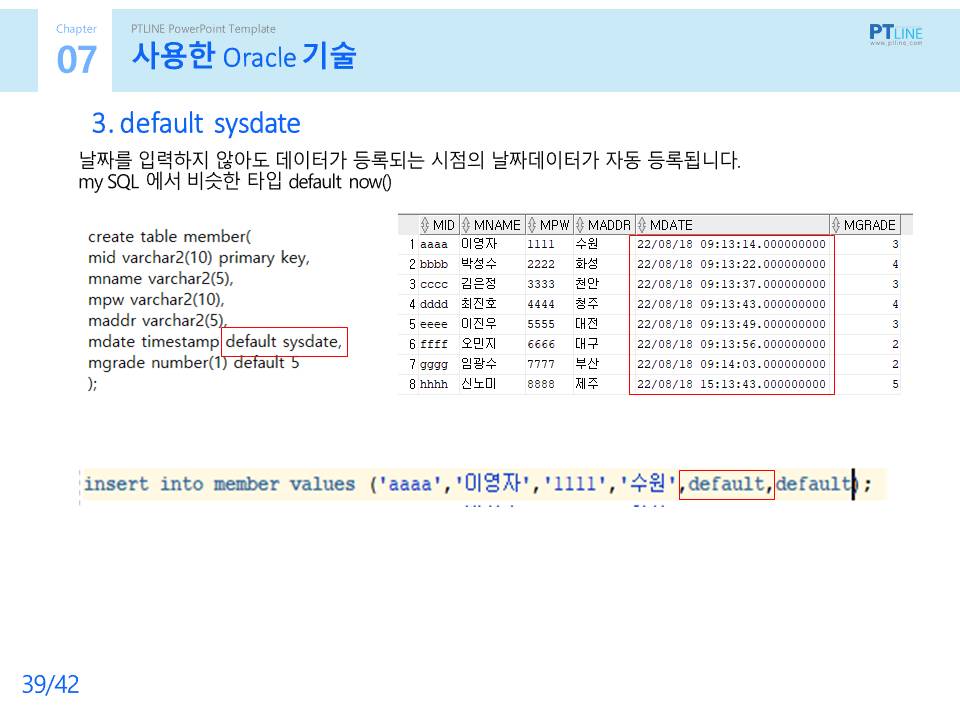Click the 'dddd' cell in MID column
Viewport: 960px width, 720px height.
point(433,304)
